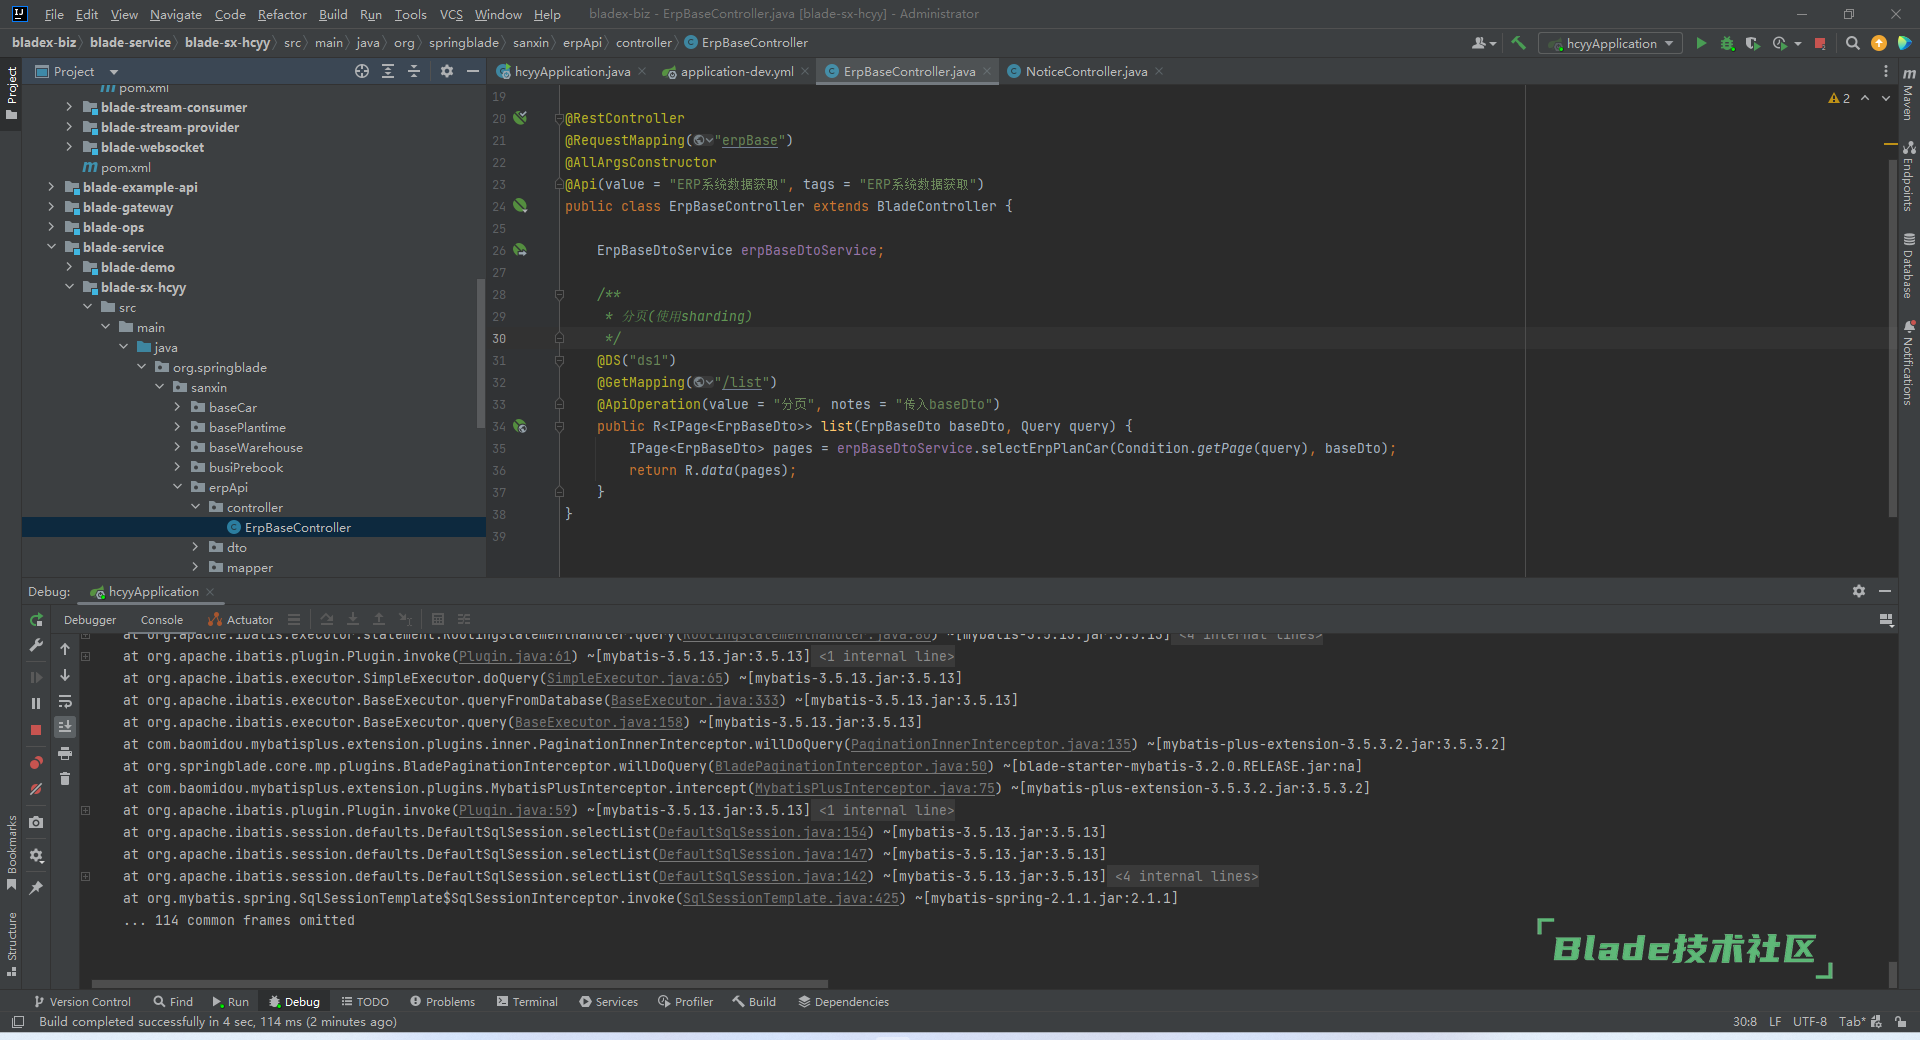
Task: Click the console horizontal scrollbar
Action: (460, 984)
